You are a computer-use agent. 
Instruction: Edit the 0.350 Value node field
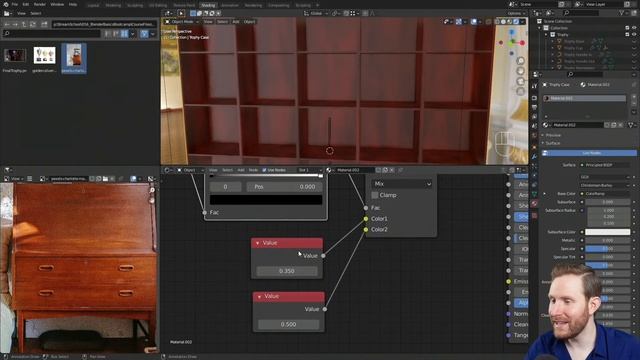coord(287,271)
